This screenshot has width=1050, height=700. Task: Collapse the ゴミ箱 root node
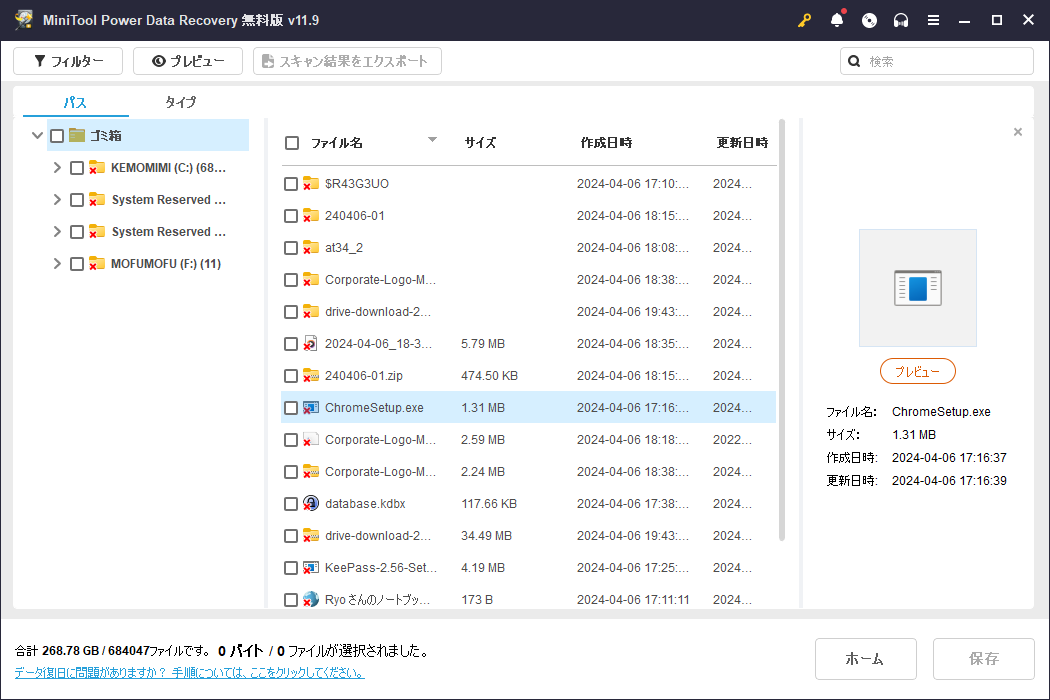(x=37, y=136)
